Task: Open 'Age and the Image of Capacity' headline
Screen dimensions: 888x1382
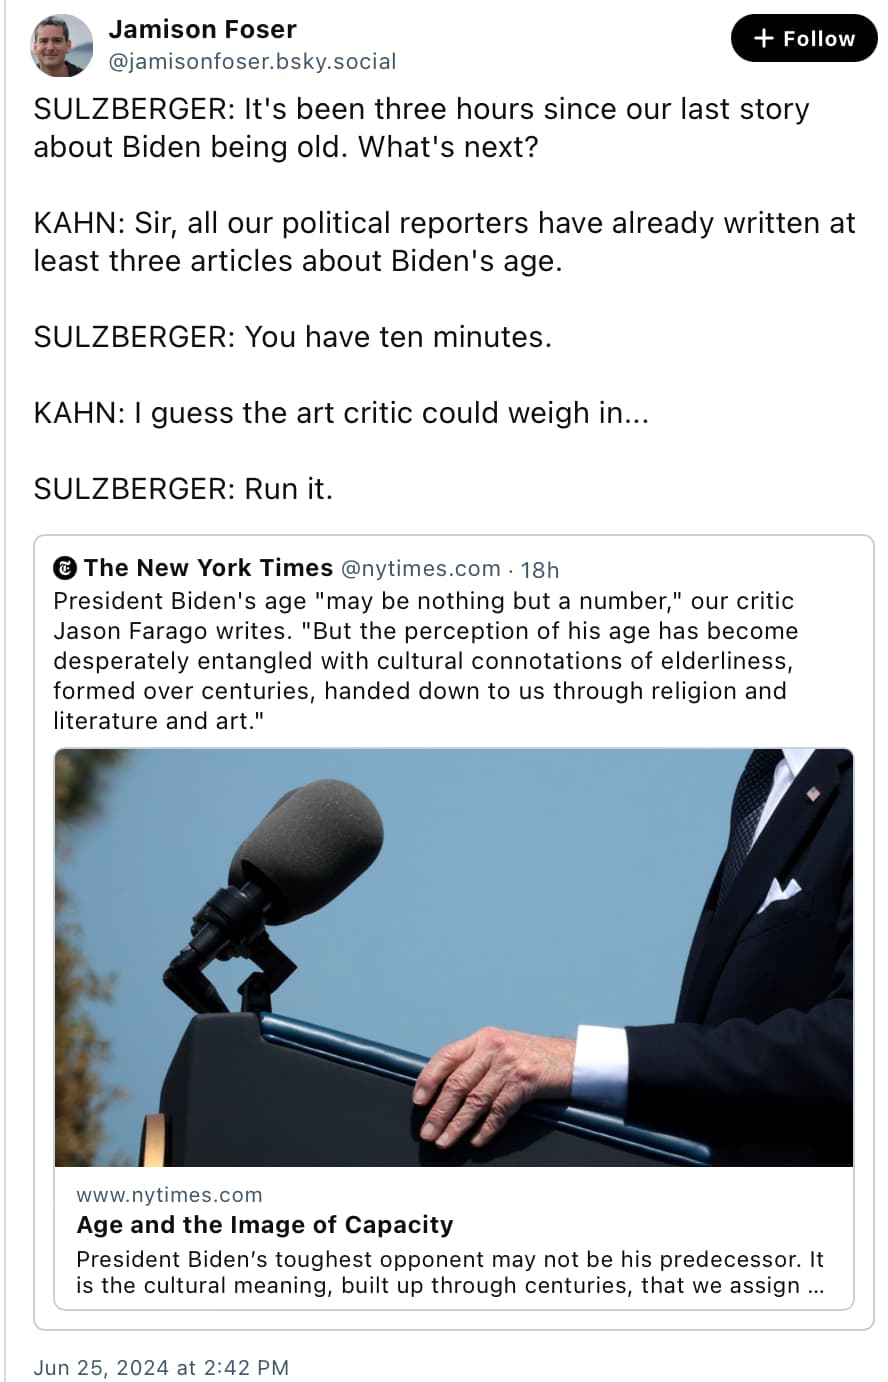Action: click(x=265, y=1225)
